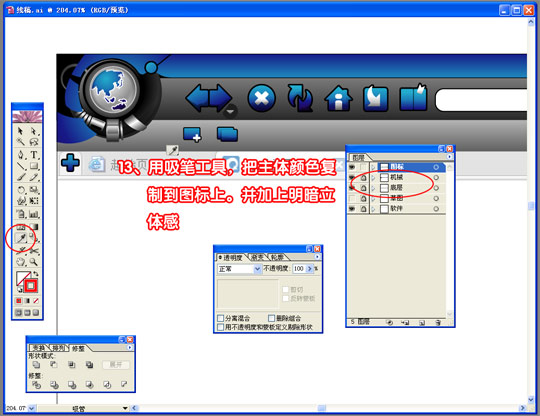Click the create new layer icon

click(x=422, y=323)
